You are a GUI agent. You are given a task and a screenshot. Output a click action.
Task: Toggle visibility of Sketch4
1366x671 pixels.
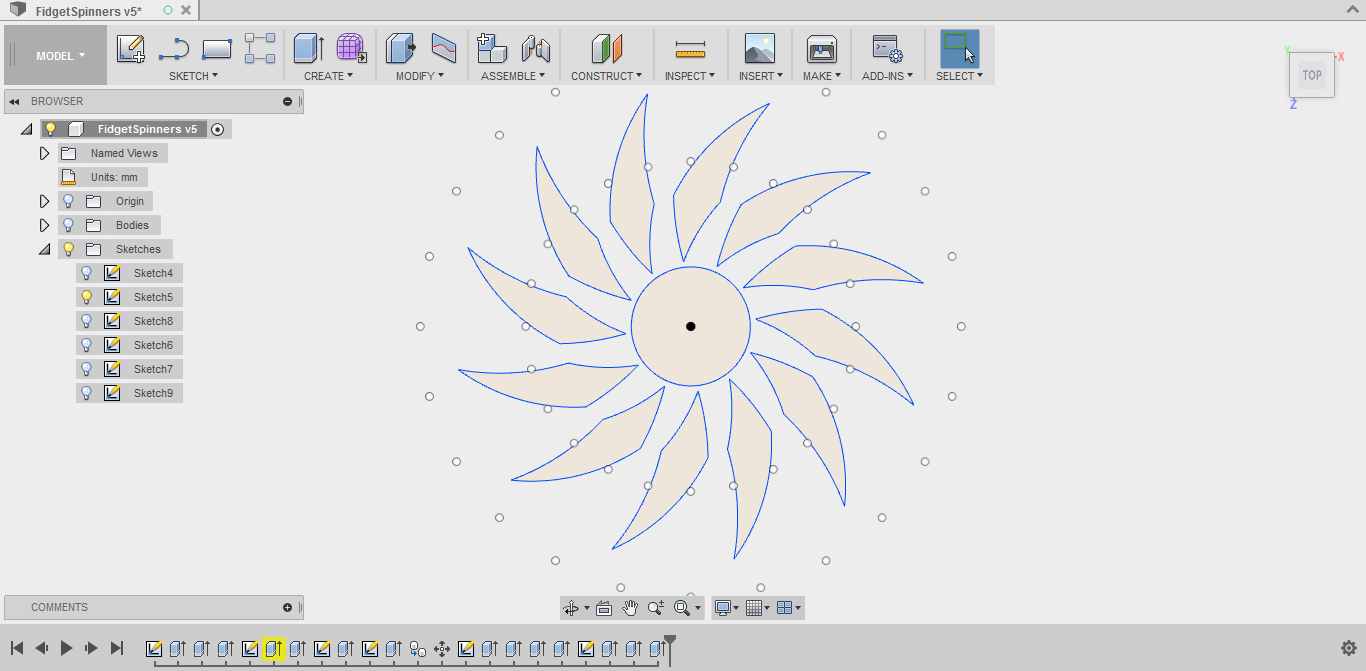pyautogui.click(x=86, y=272)
